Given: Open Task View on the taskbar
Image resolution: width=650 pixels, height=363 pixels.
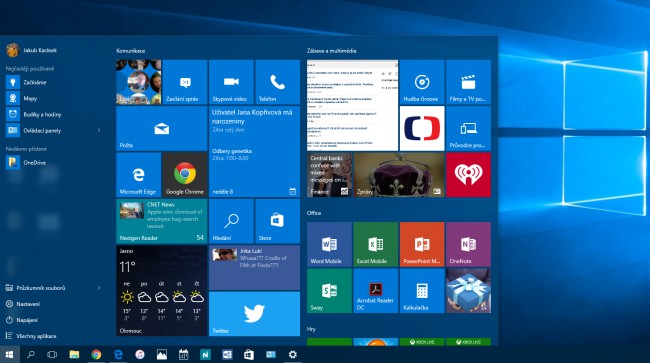Looking at the screenshot, I should pos(52,355).
